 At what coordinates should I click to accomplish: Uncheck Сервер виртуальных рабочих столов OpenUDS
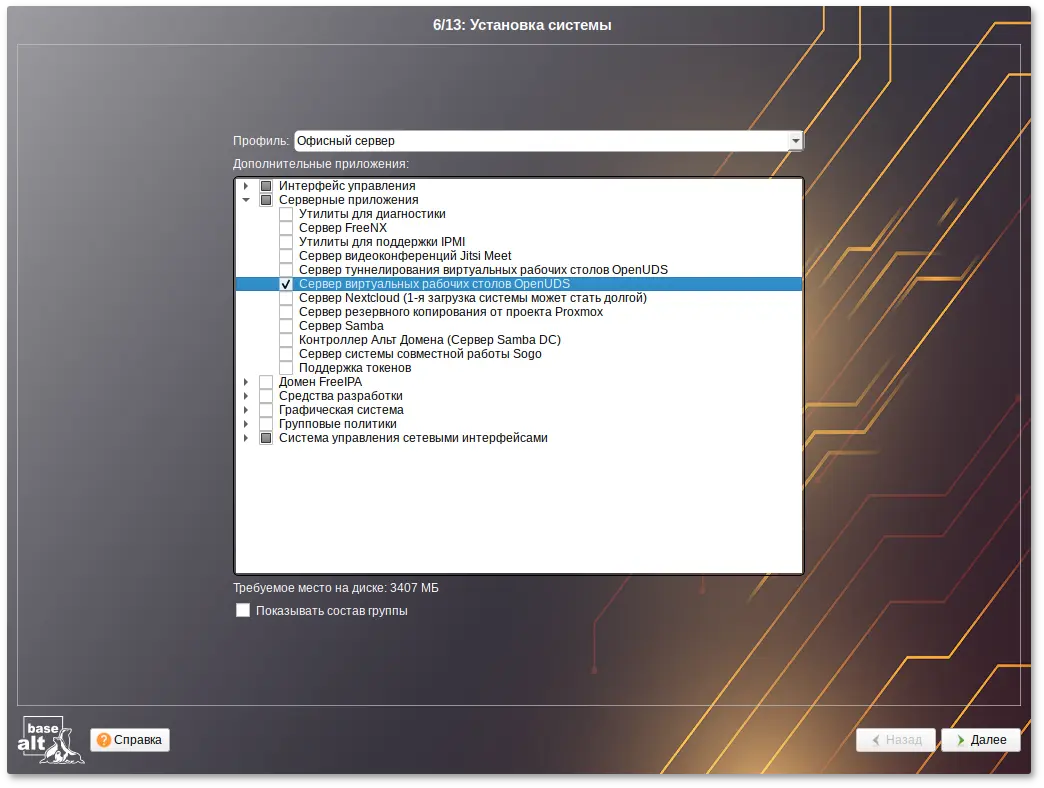[x=286, y=283]
